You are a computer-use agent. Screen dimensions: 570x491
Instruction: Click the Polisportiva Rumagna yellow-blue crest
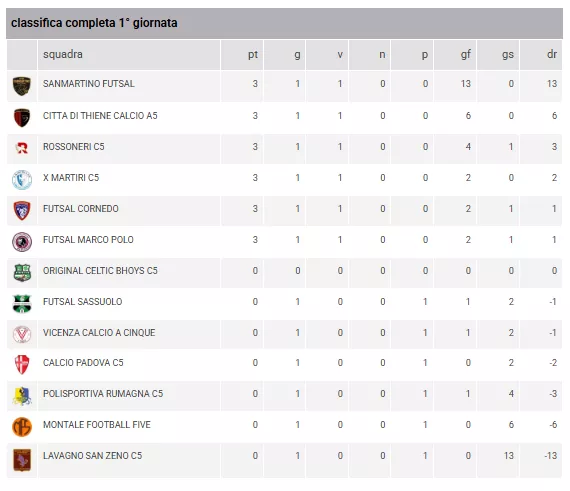point(22,396)
